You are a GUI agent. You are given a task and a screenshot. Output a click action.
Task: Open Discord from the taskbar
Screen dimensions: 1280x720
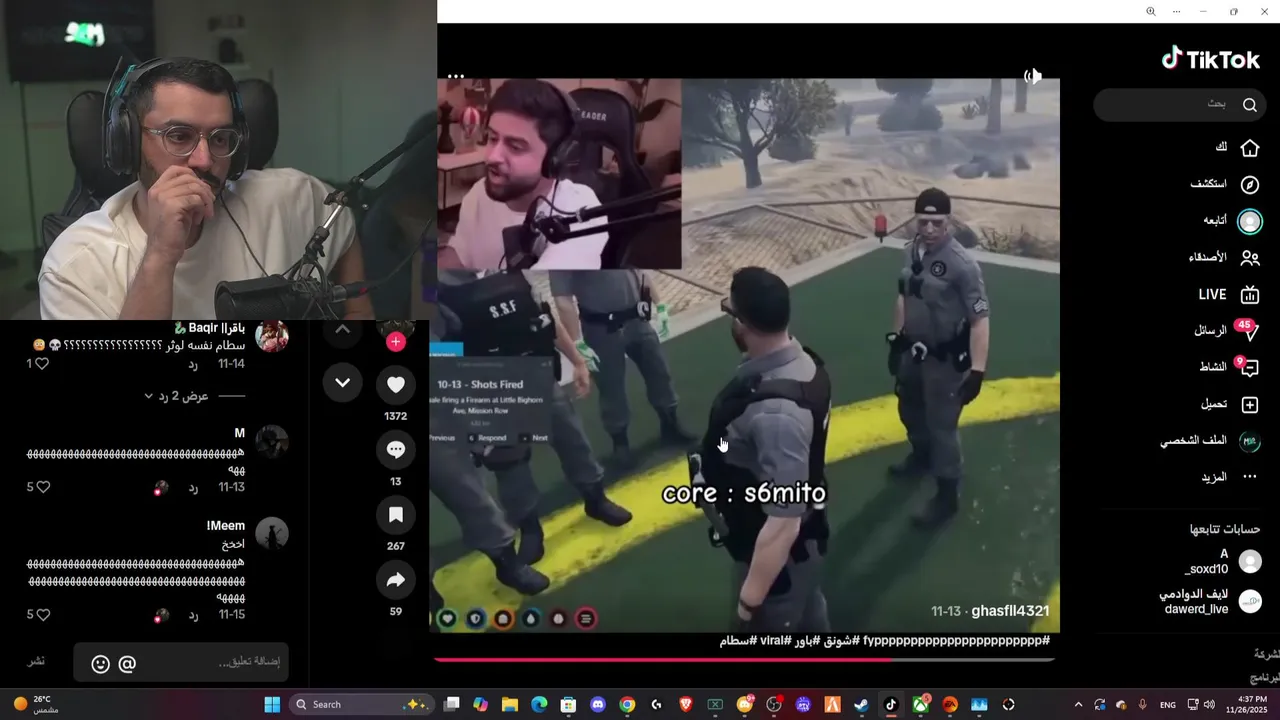598,704
